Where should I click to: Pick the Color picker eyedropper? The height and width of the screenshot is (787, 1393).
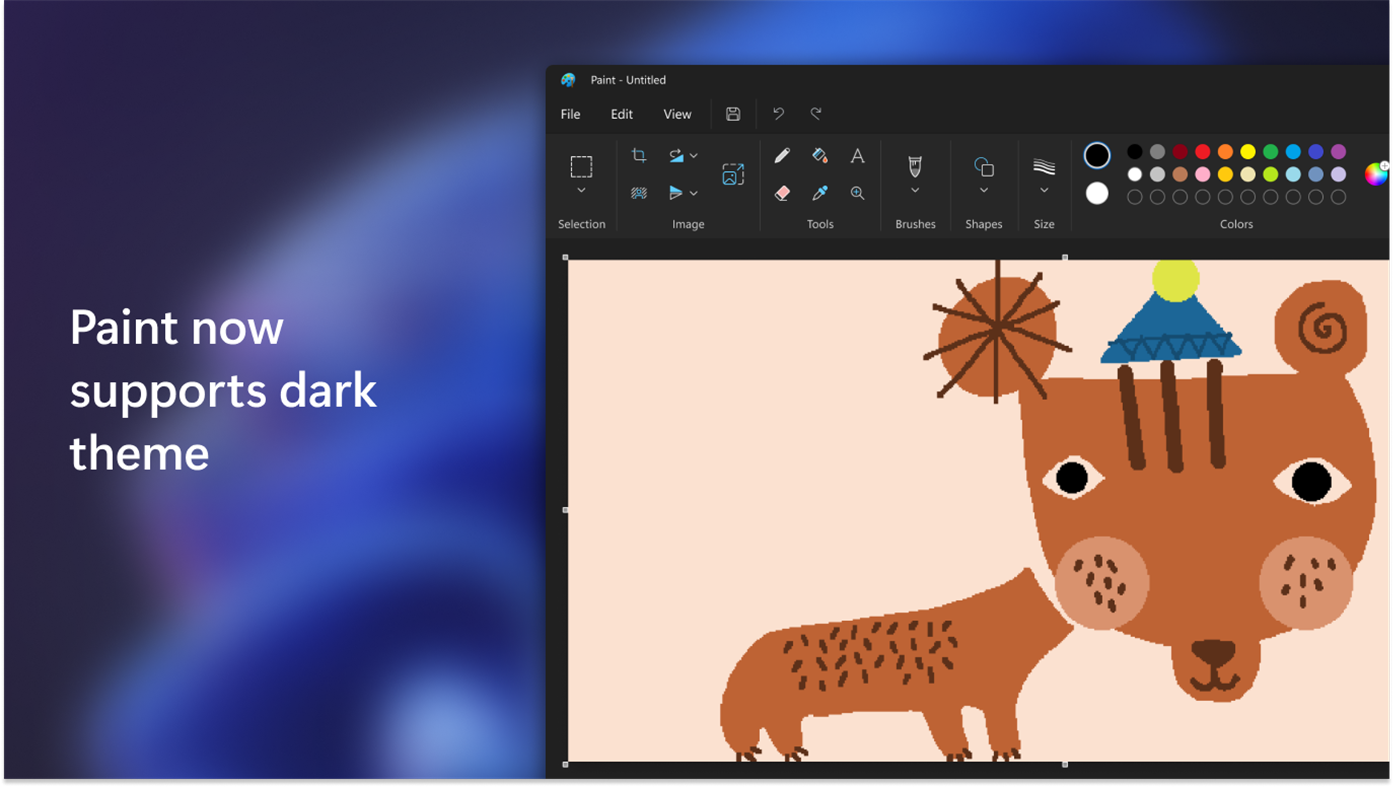[x=818, y=192]
